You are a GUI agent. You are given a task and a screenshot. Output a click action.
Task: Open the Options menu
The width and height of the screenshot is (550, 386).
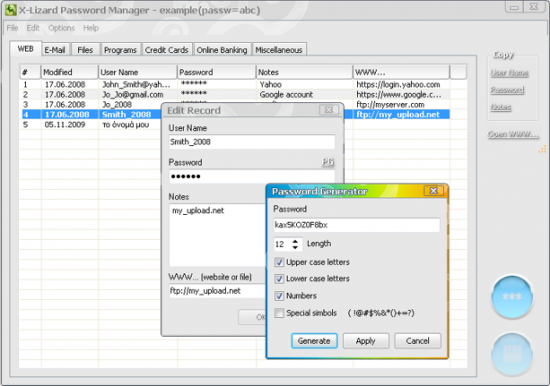point(61,28)
